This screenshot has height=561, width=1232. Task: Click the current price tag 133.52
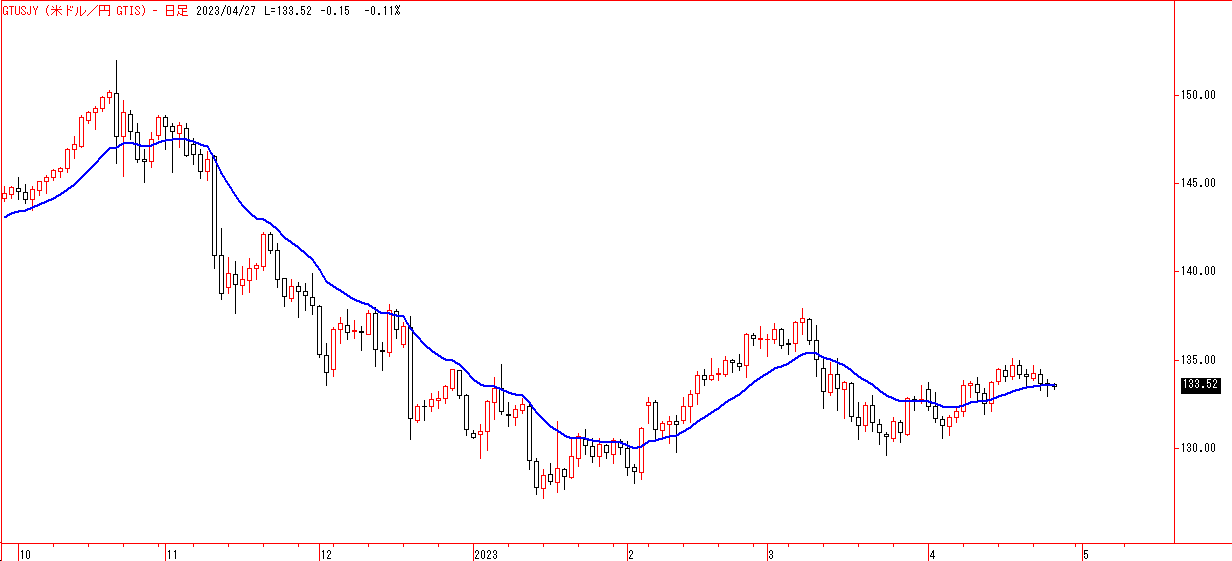tap(1200, 384)
